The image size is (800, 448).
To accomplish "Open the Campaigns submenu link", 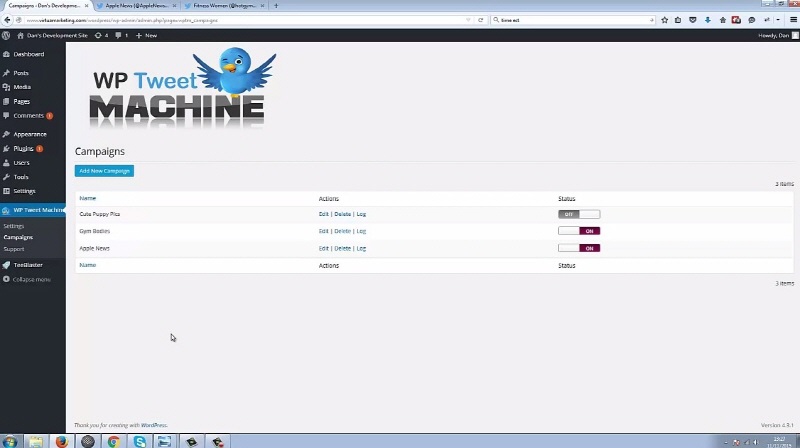I will pos(18,237).
